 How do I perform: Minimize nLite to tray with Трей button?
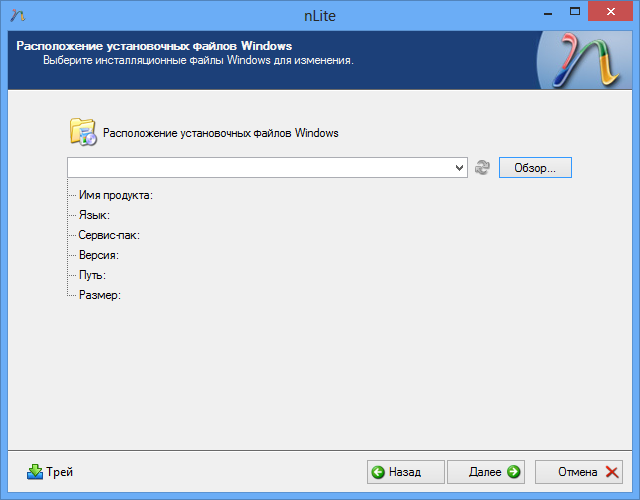[50, 472]
